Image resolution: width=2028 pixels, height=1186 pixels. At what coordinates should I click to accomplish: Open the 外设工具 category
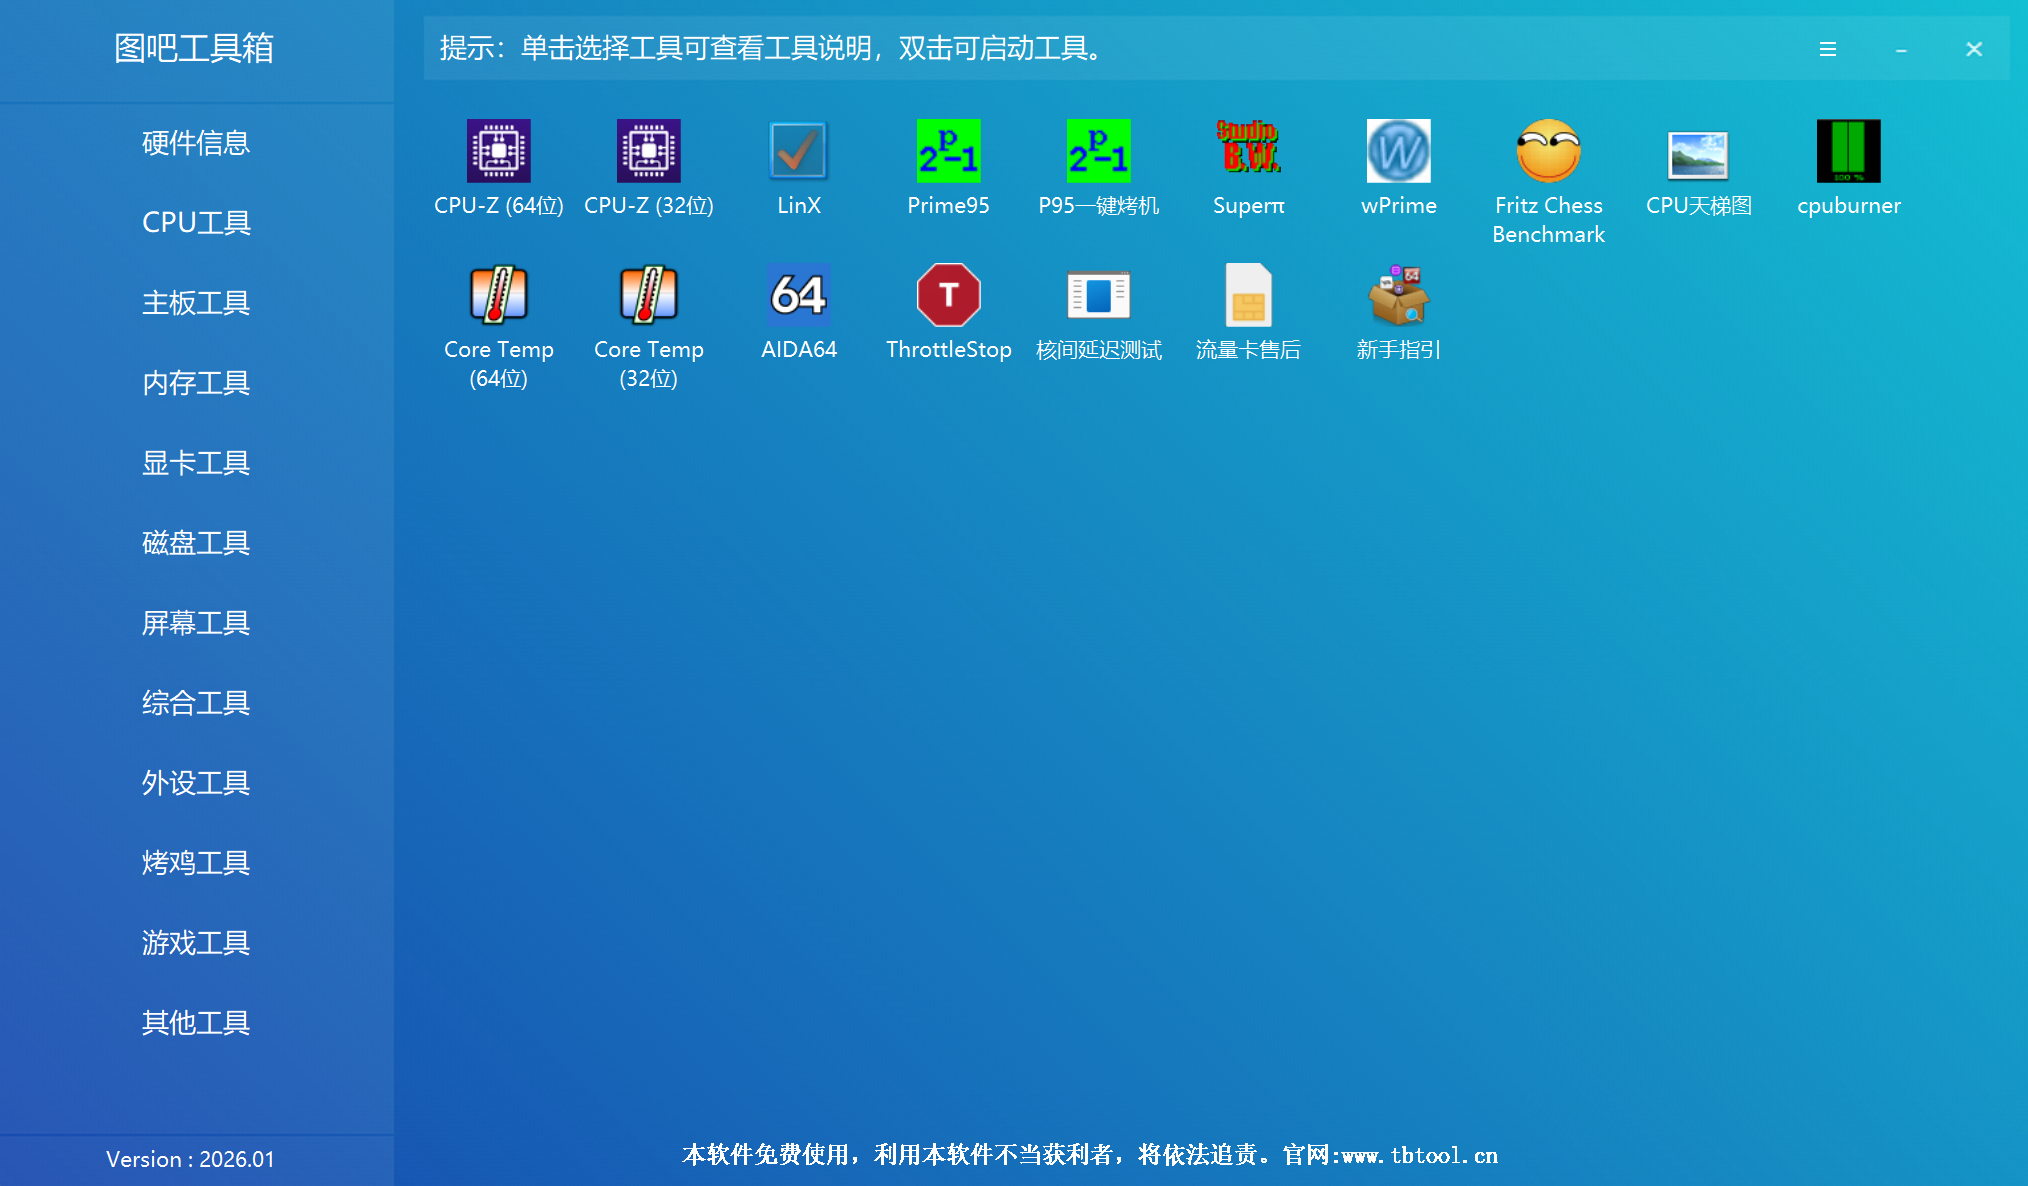click(x=196, y=783)
